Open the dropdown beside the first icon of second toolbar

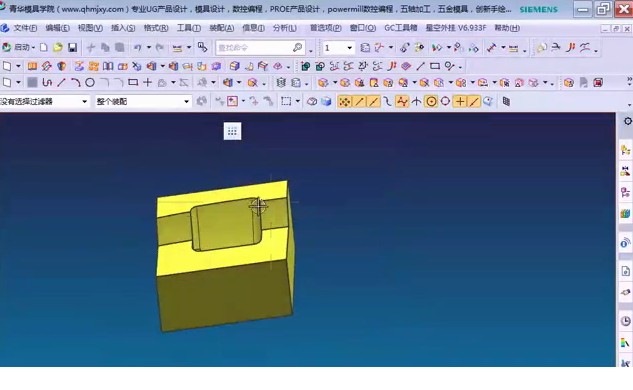[x=18, y=66]
